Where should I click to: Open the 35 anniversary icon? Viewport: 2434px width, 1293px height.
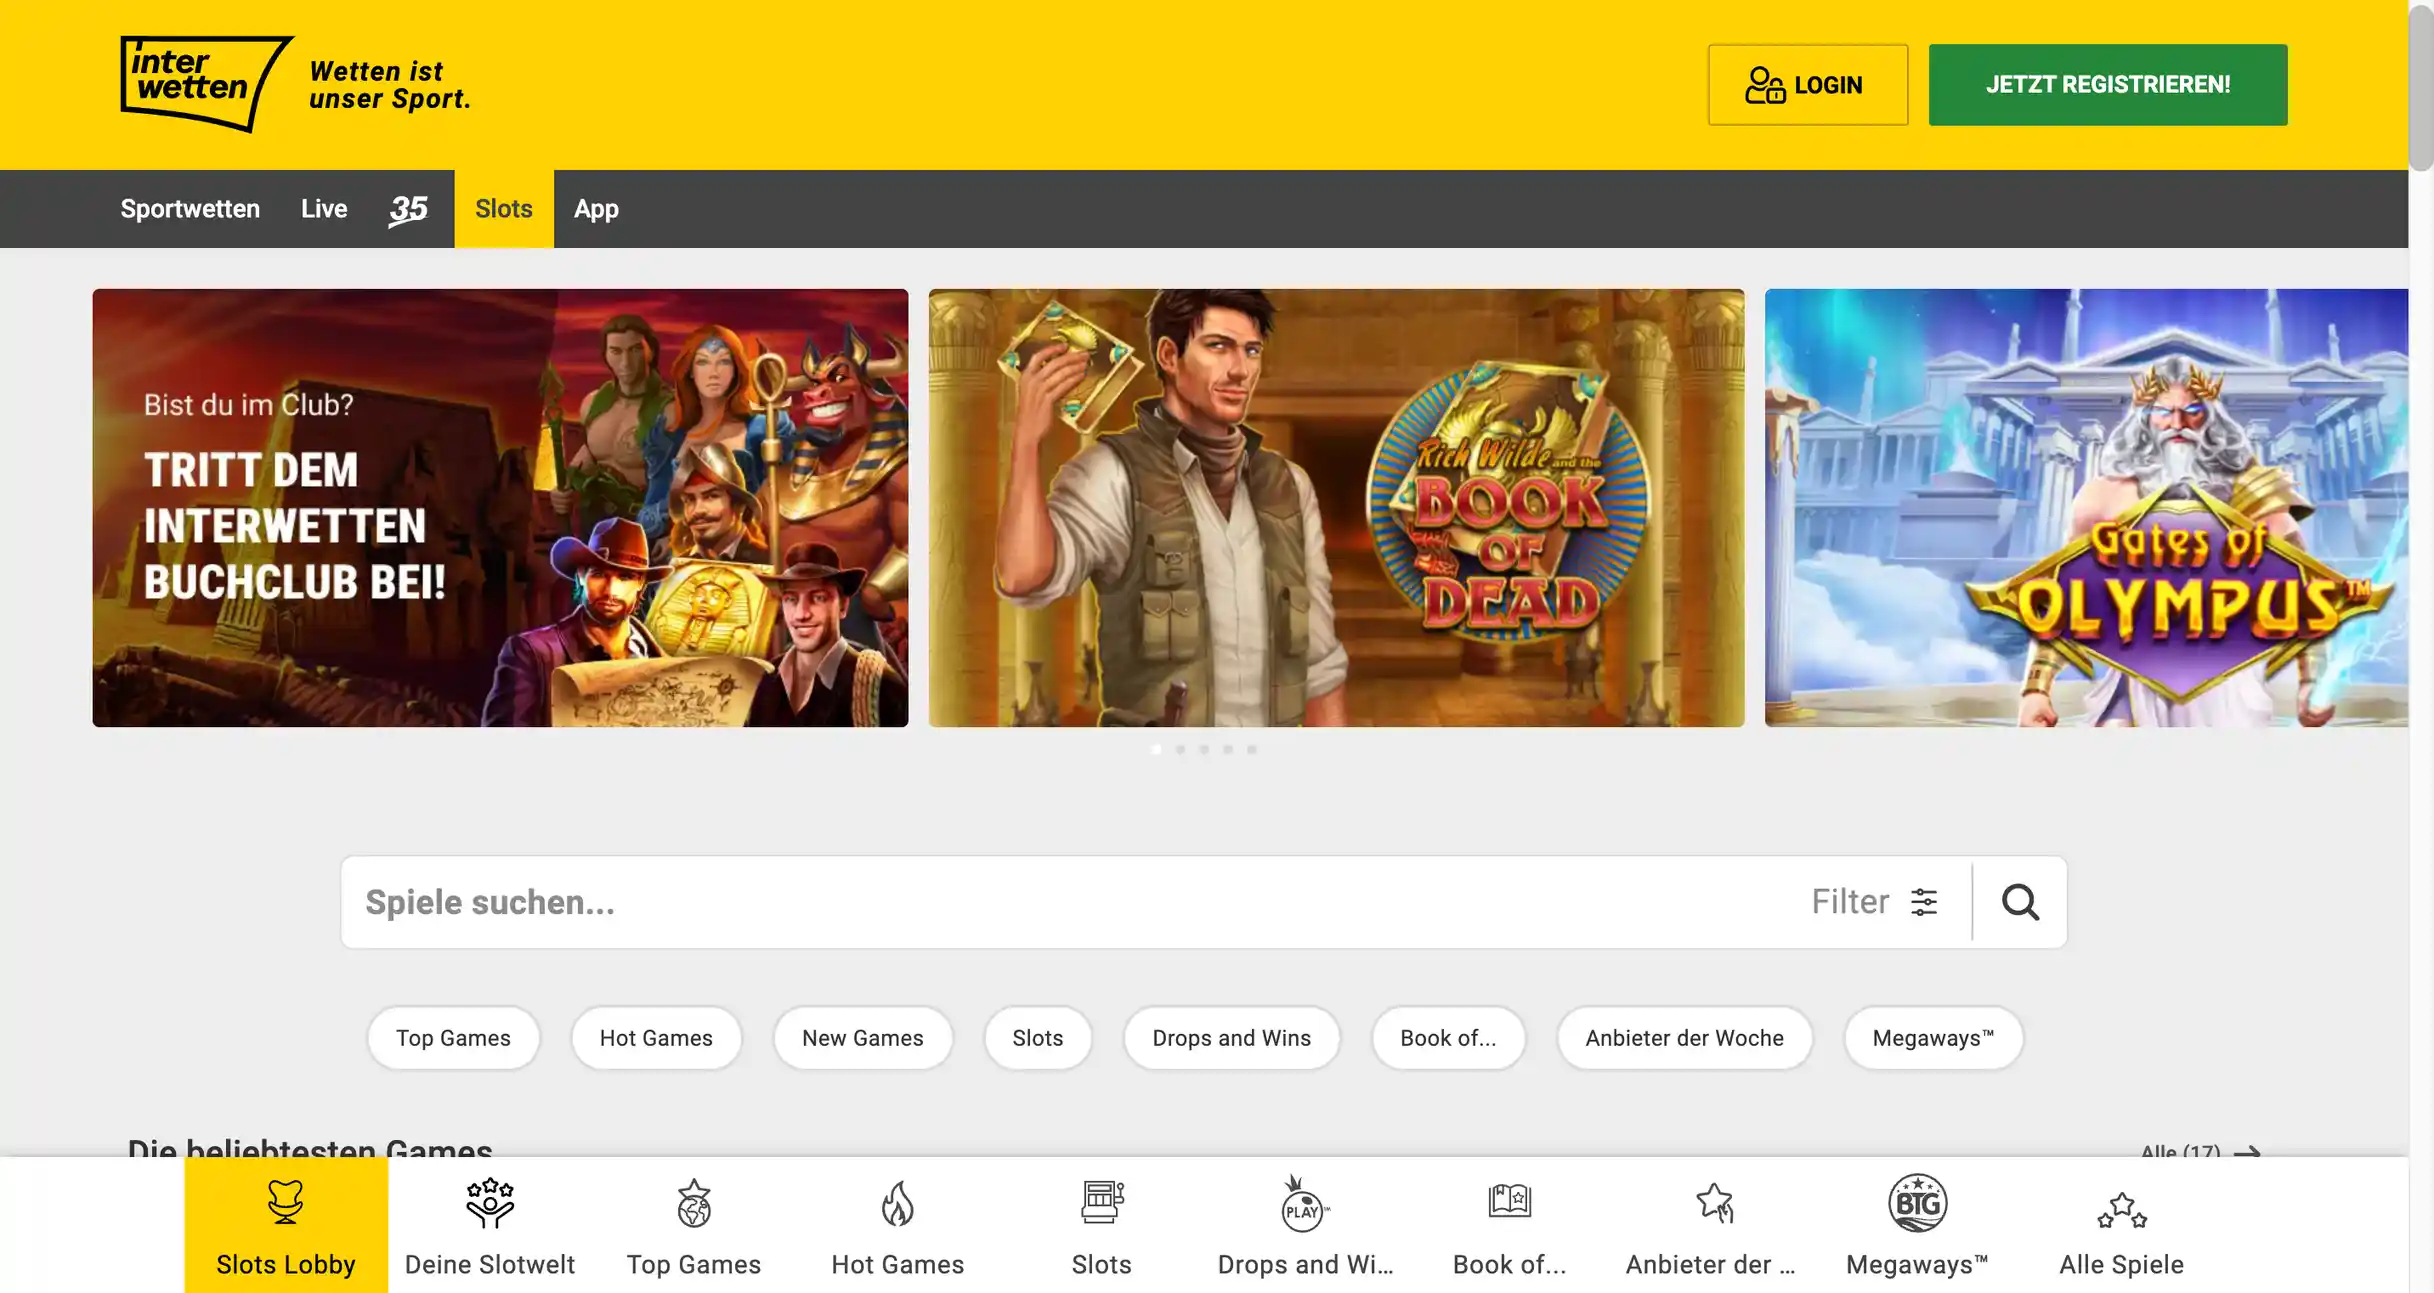tap(408, 209)
